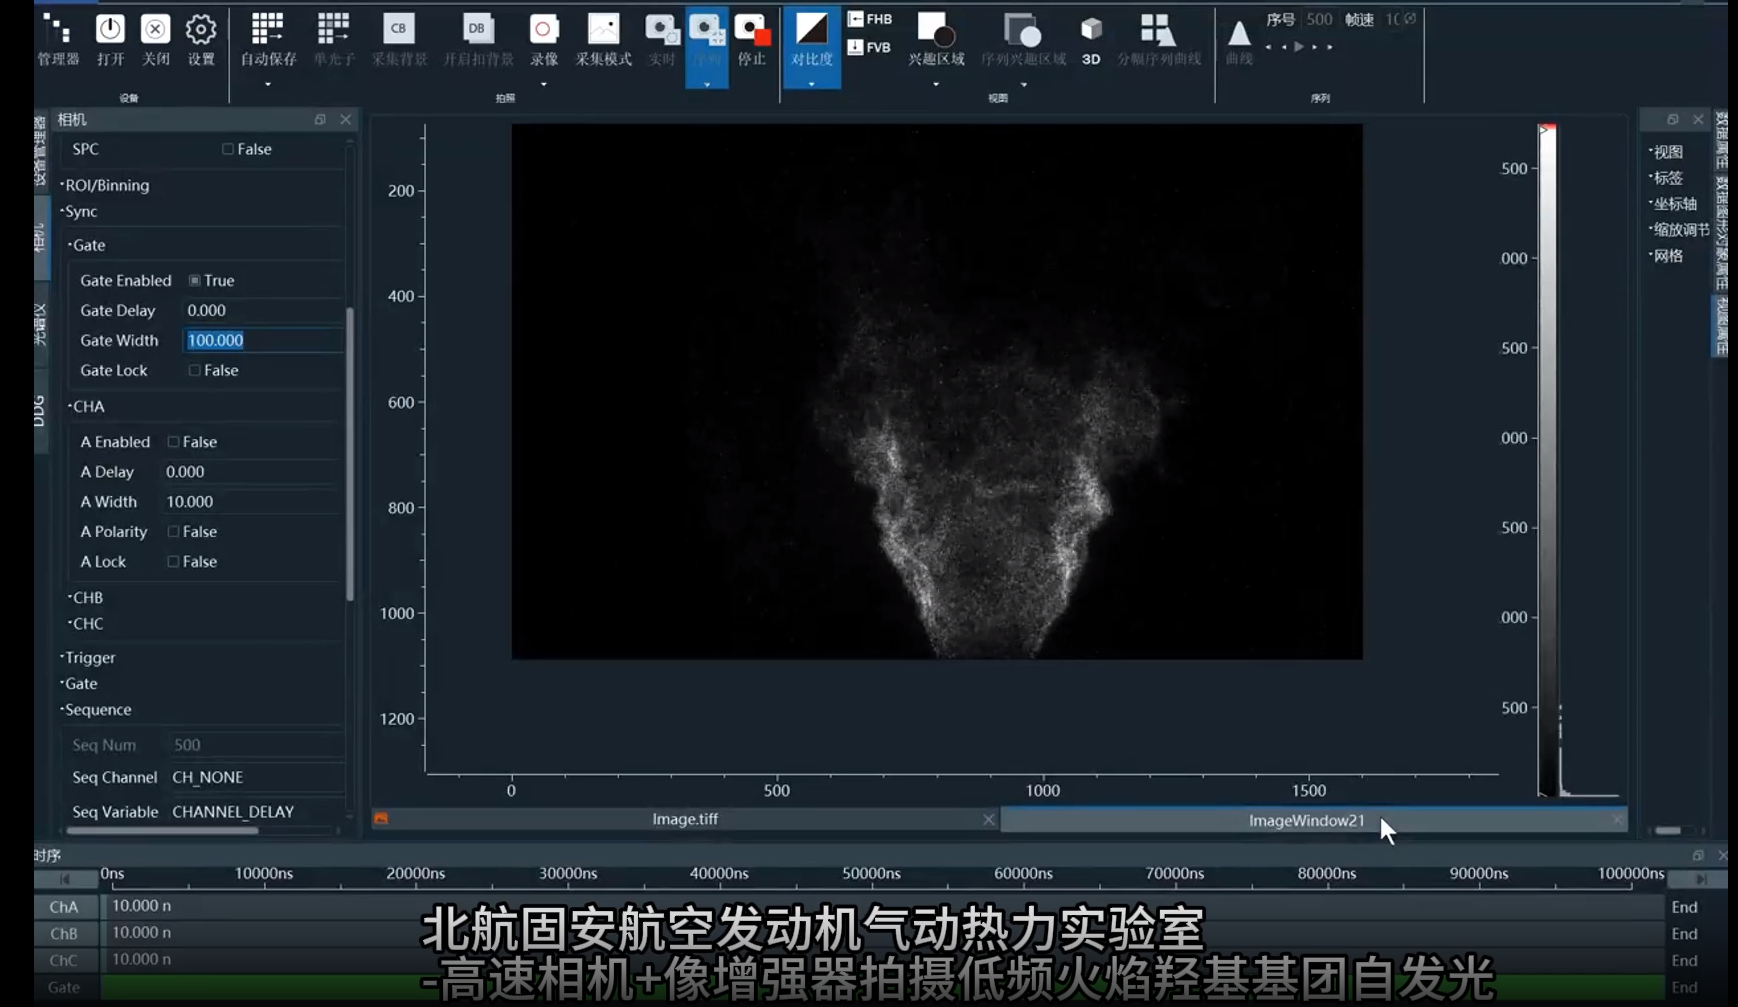This screenshot has width=1738, height=1007.
Task: Toggle the Gate Lock checkbox
Action: pyautogui.click(x=194, y=370)
